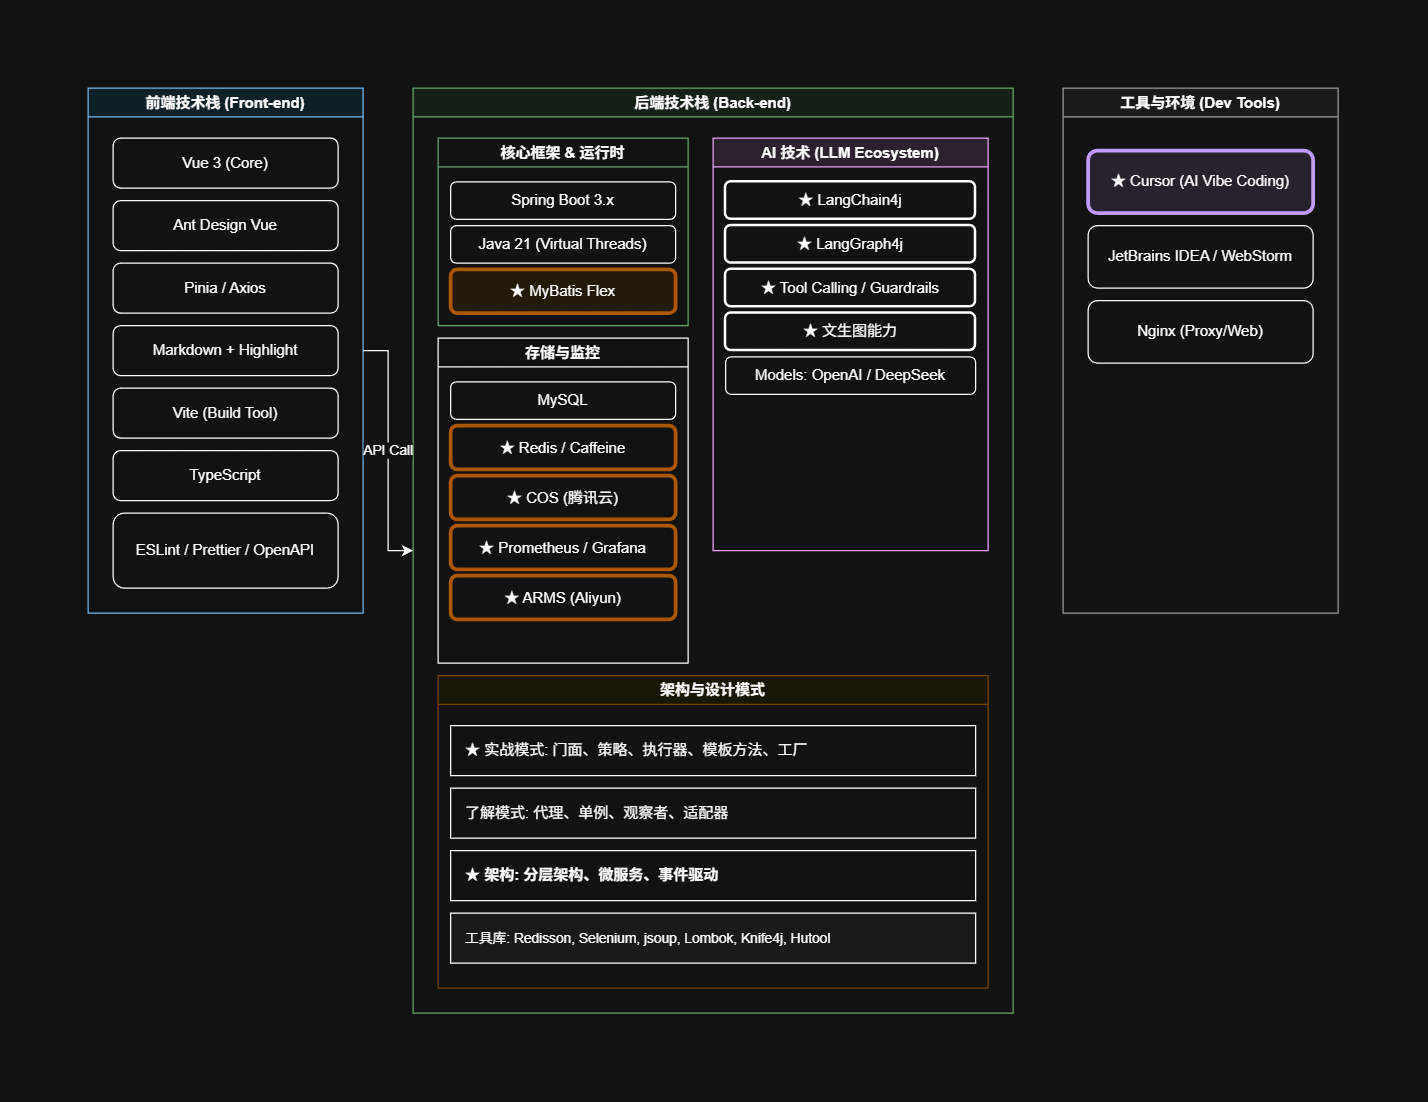Select the 核心框架 & 运行时 group title
Viewport: 1428px width, 1102px height.
coord(563,153)
